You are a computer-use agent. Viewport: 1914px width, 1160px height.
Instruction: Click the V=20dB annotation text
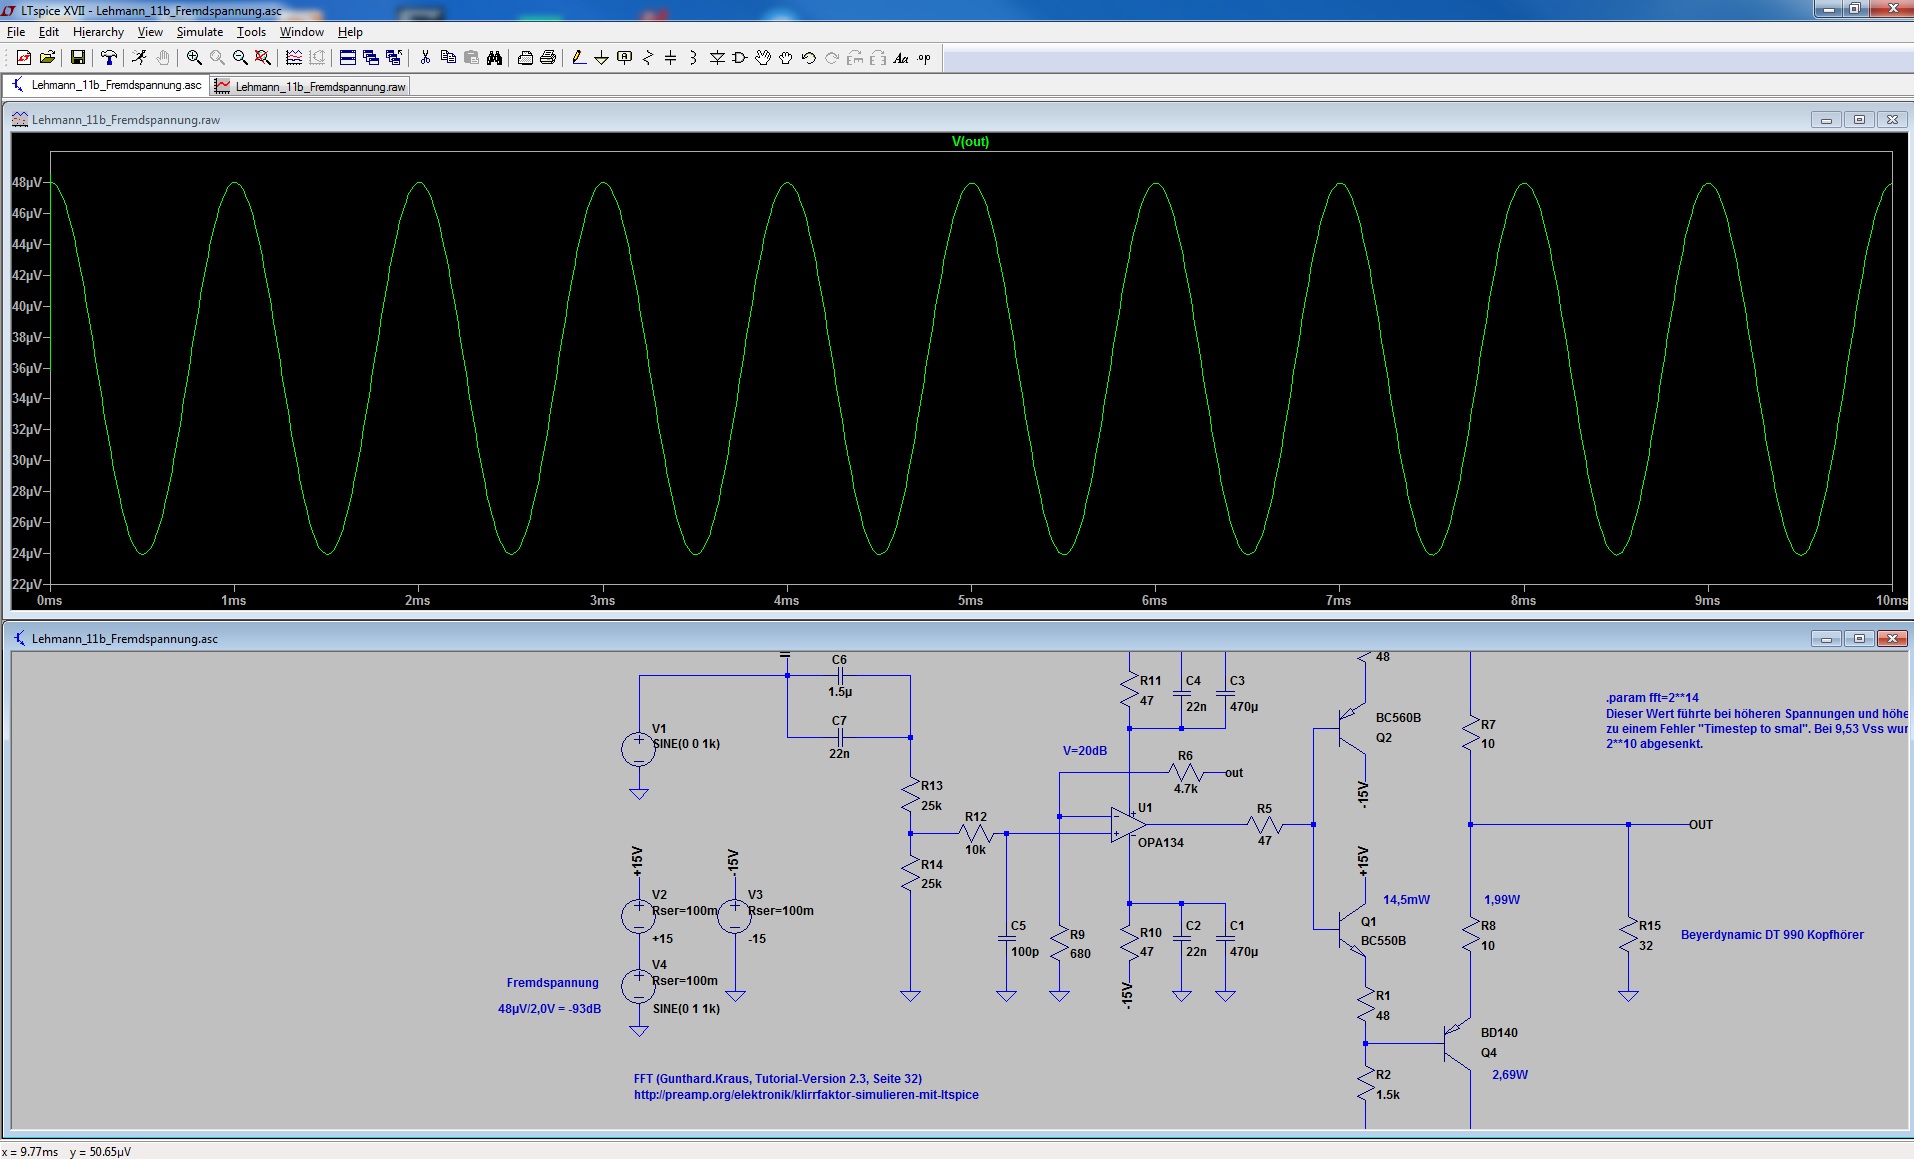point(1085,751)
